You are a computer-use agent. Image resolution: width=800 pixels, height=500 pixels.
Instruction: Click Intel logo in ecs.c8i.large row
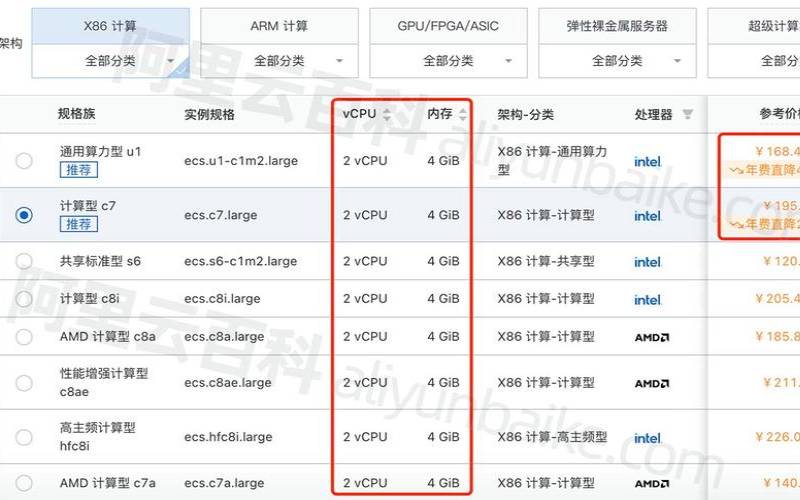click(x=648, y=299)
